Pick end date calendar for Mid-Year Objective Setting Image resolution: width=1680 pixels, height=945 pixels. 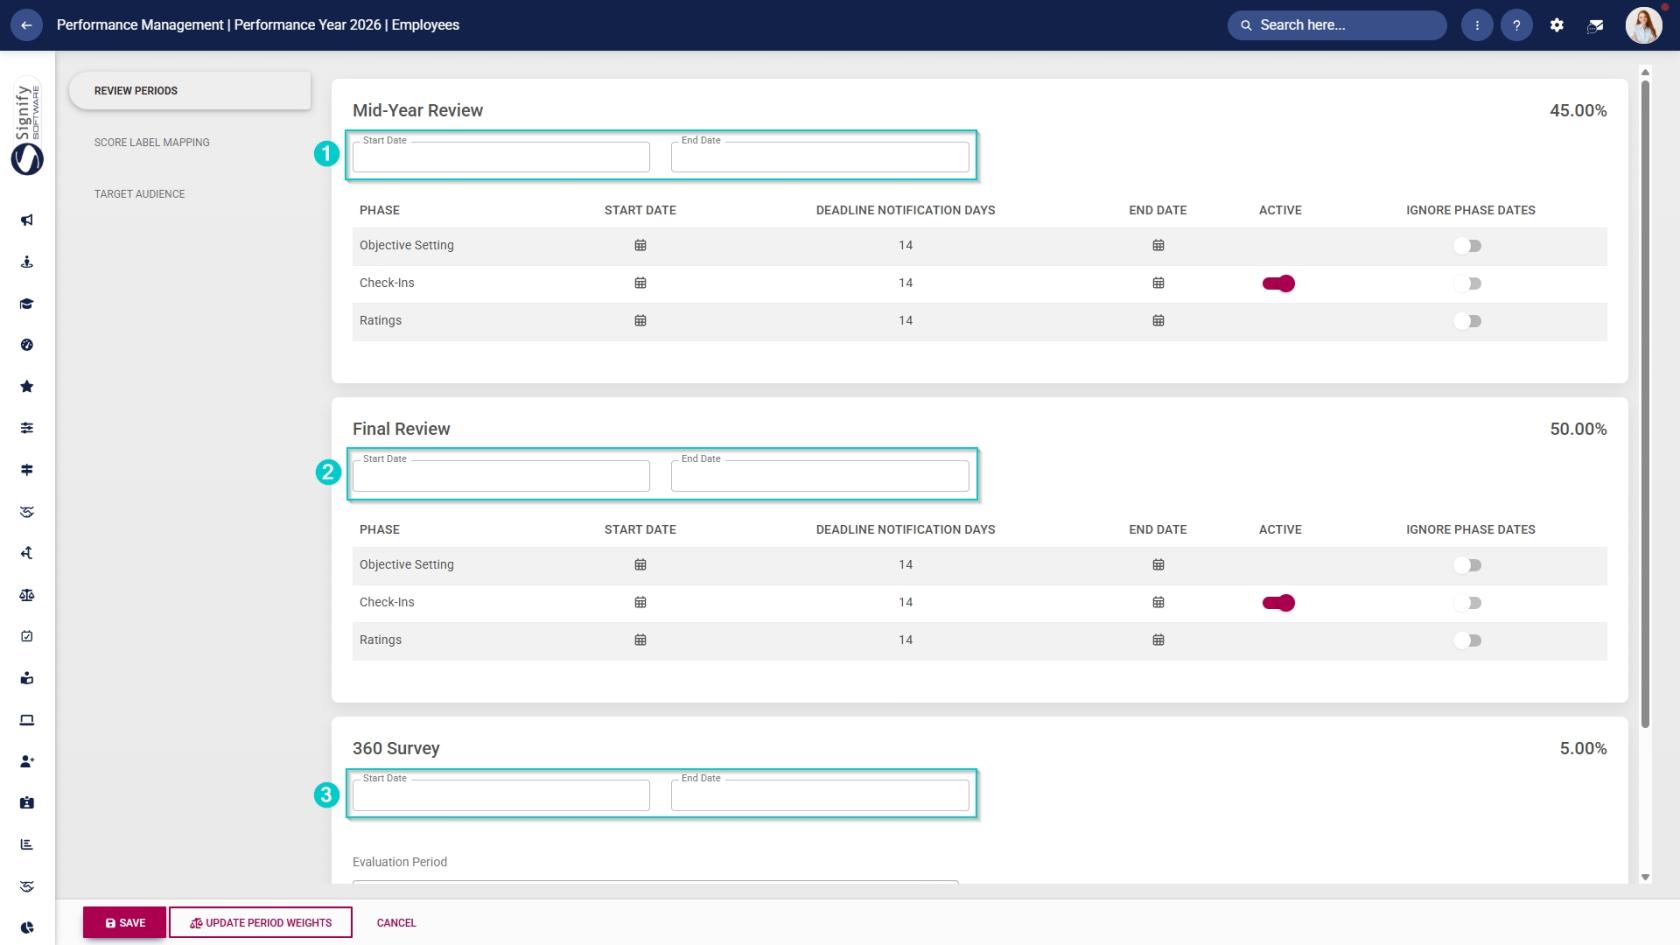[1158, 245]
